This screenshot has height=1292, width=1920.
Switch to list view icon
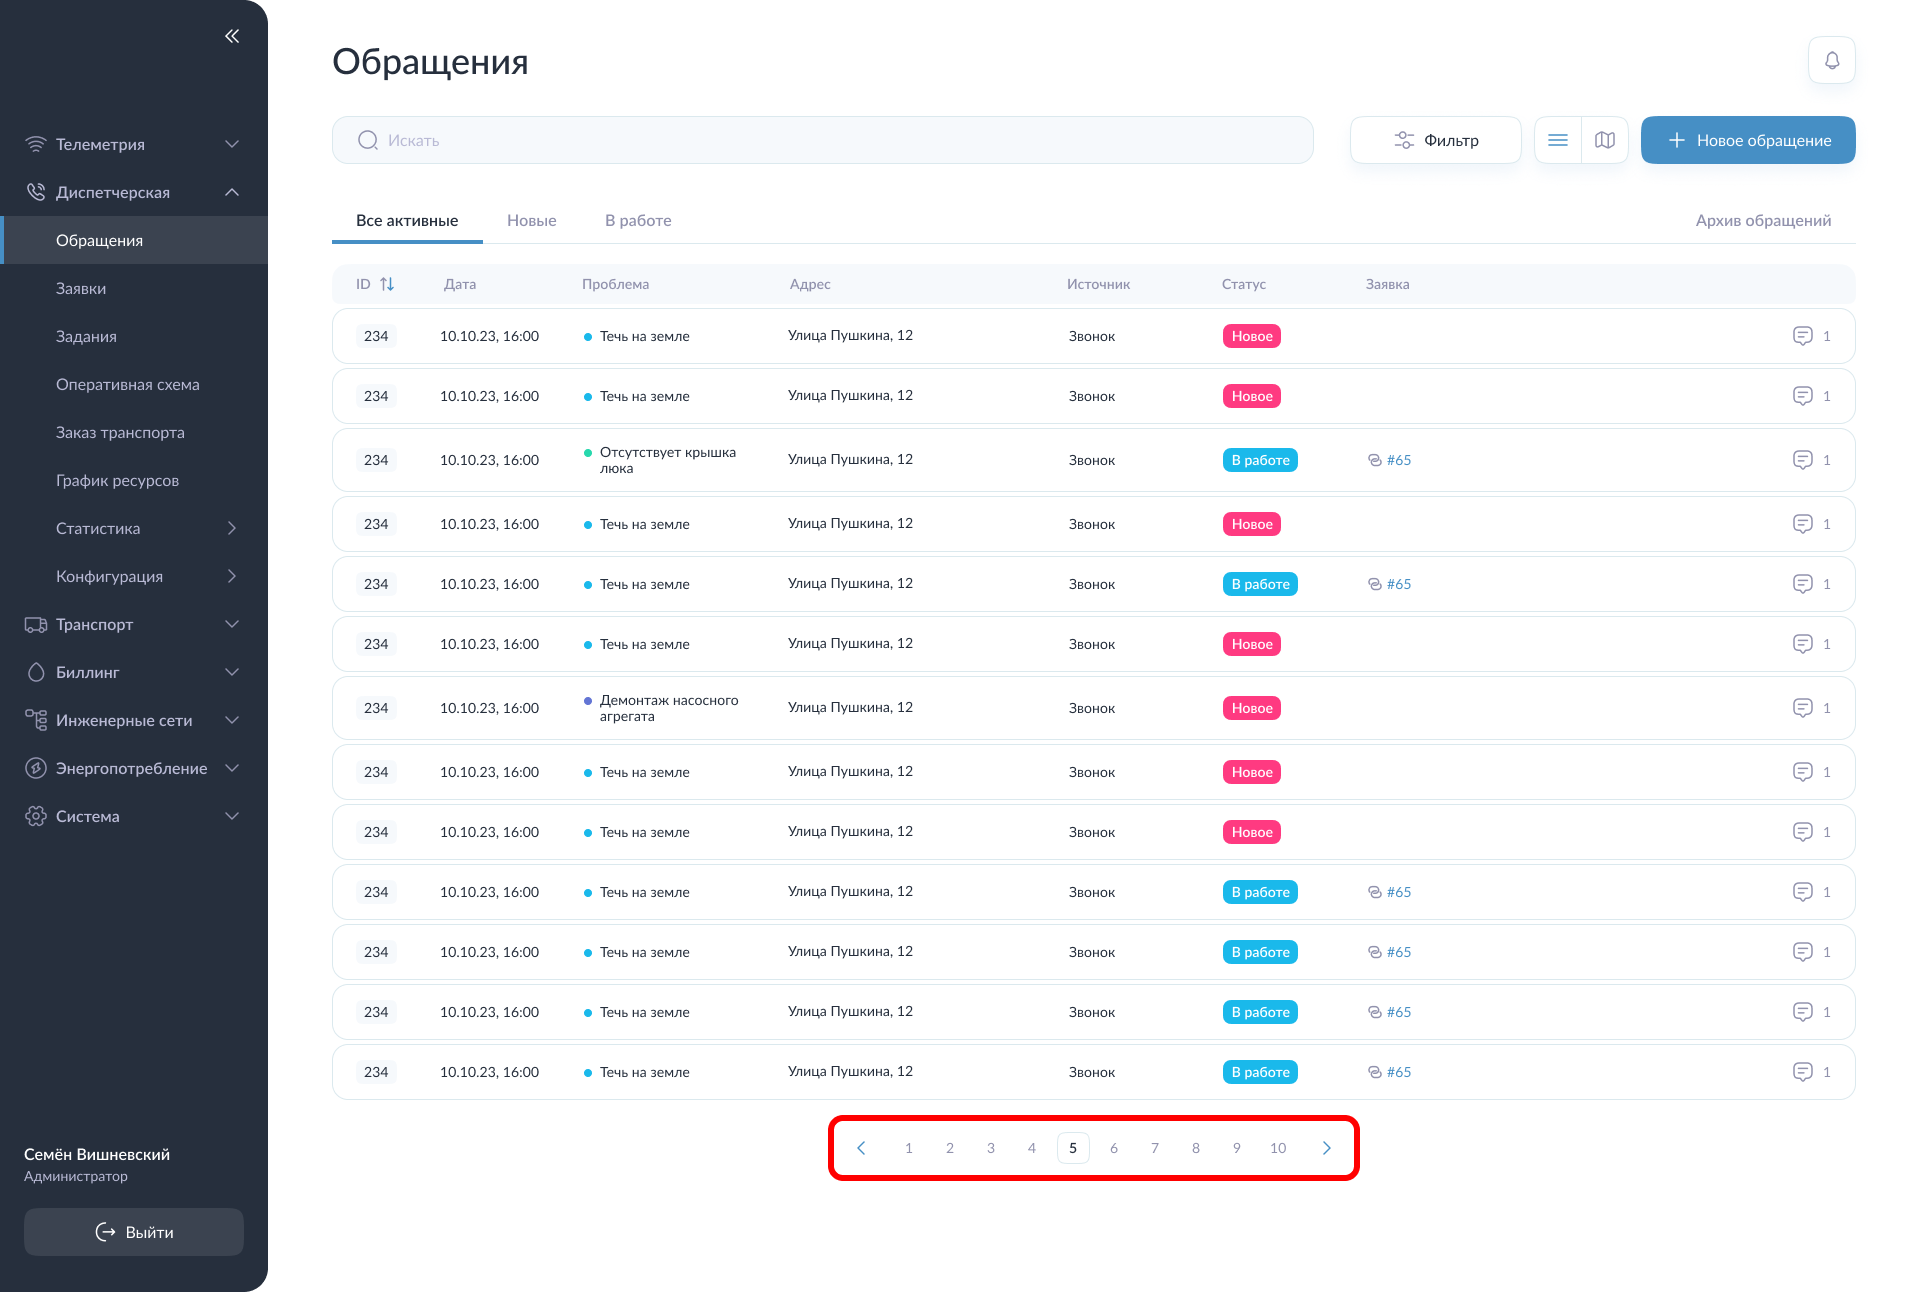(1557, 140)
